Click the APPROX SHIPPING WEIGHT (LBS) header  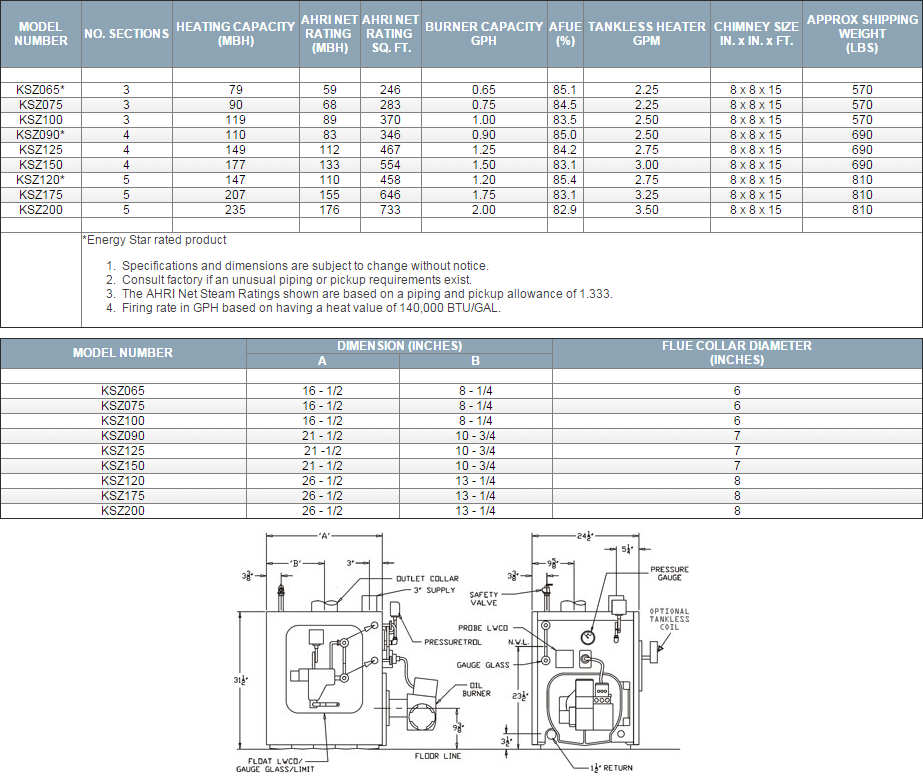(862, 34)
